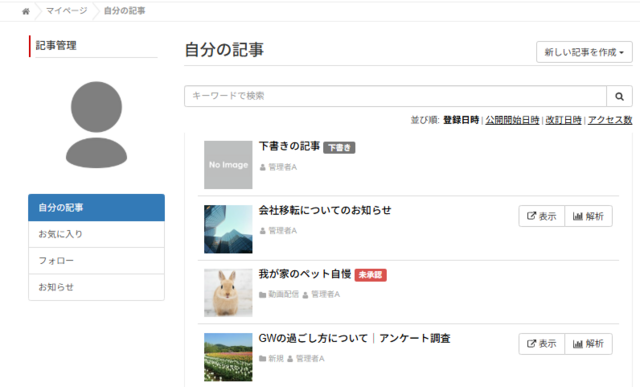Sort articles by 改訂日時
640x387 pixels.
tap(563, 120)
